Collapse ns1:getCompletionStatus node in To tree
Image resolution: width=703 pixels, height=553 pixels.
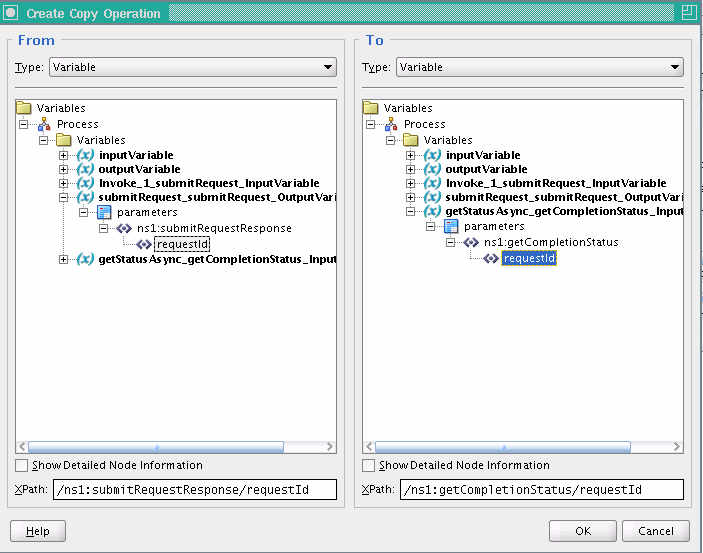point(450,243)
